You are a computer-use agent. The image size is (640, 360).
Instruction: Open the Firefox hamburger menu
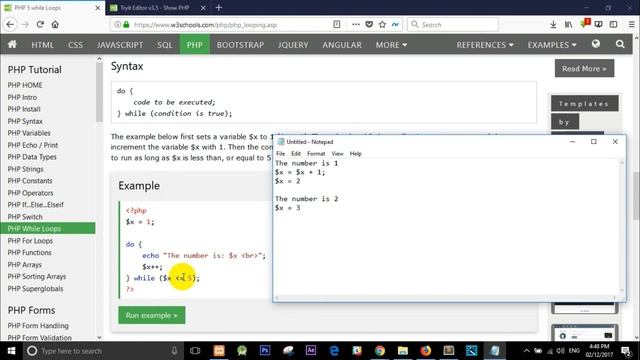(631, 24)
